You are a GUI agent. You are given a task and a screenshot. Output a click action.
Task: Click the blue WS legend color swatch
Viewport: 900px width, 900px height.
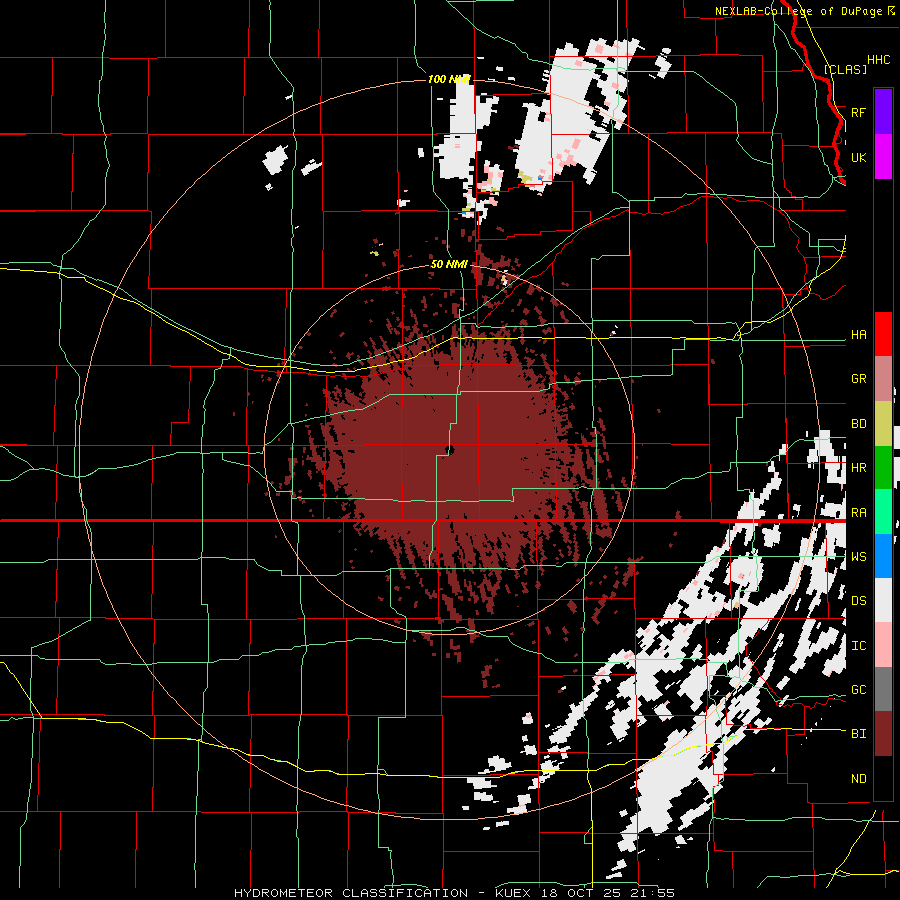(883, 556)
